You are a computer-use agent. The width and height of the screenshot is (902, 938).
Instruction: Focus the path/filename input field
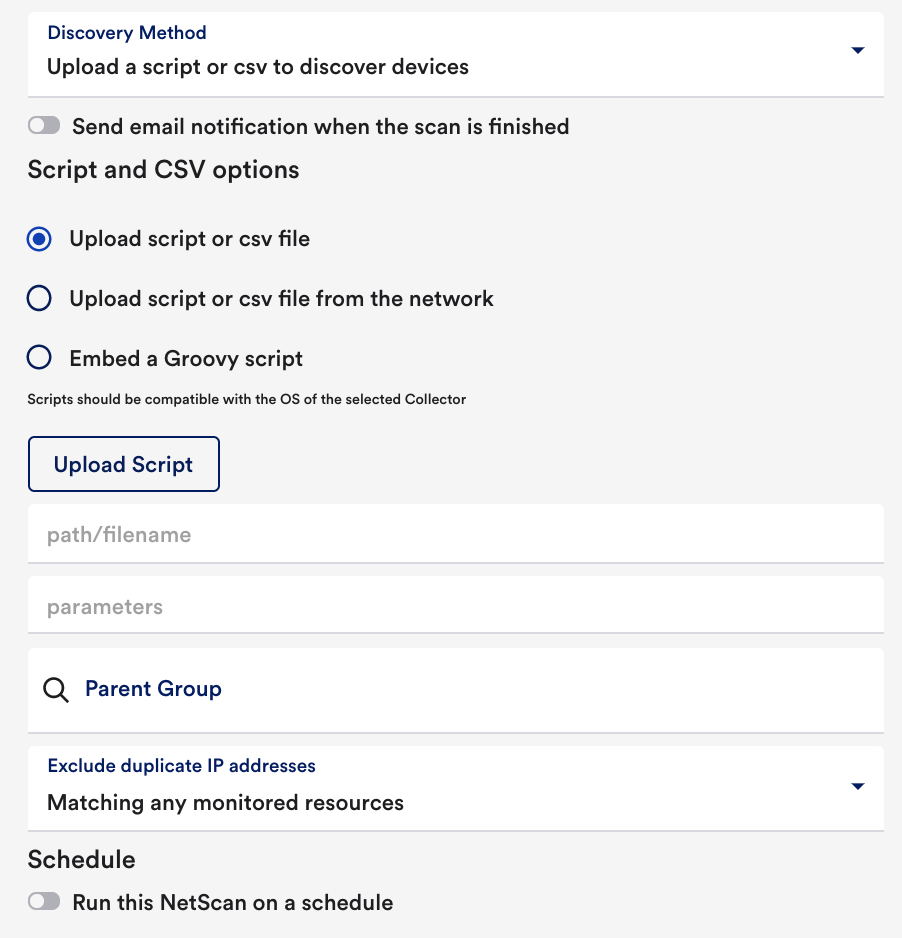(x=456, y=534)
